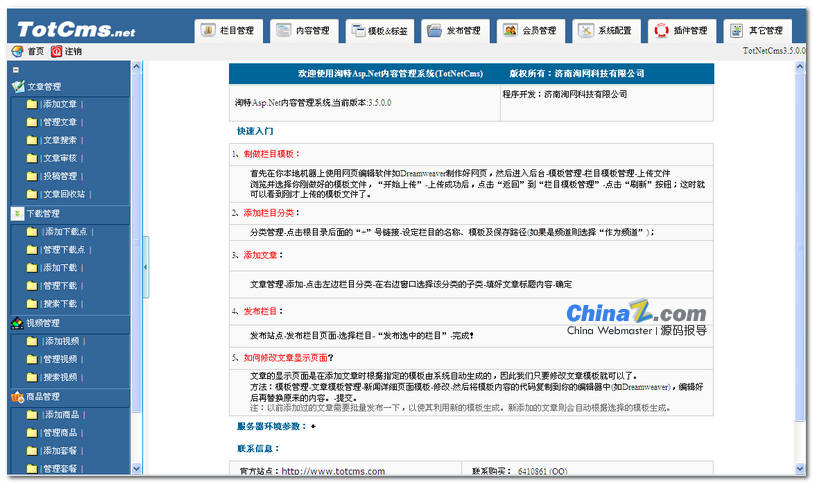Open 添加文章 in sidebar
The image size is (813, 483).
(60, 104)
